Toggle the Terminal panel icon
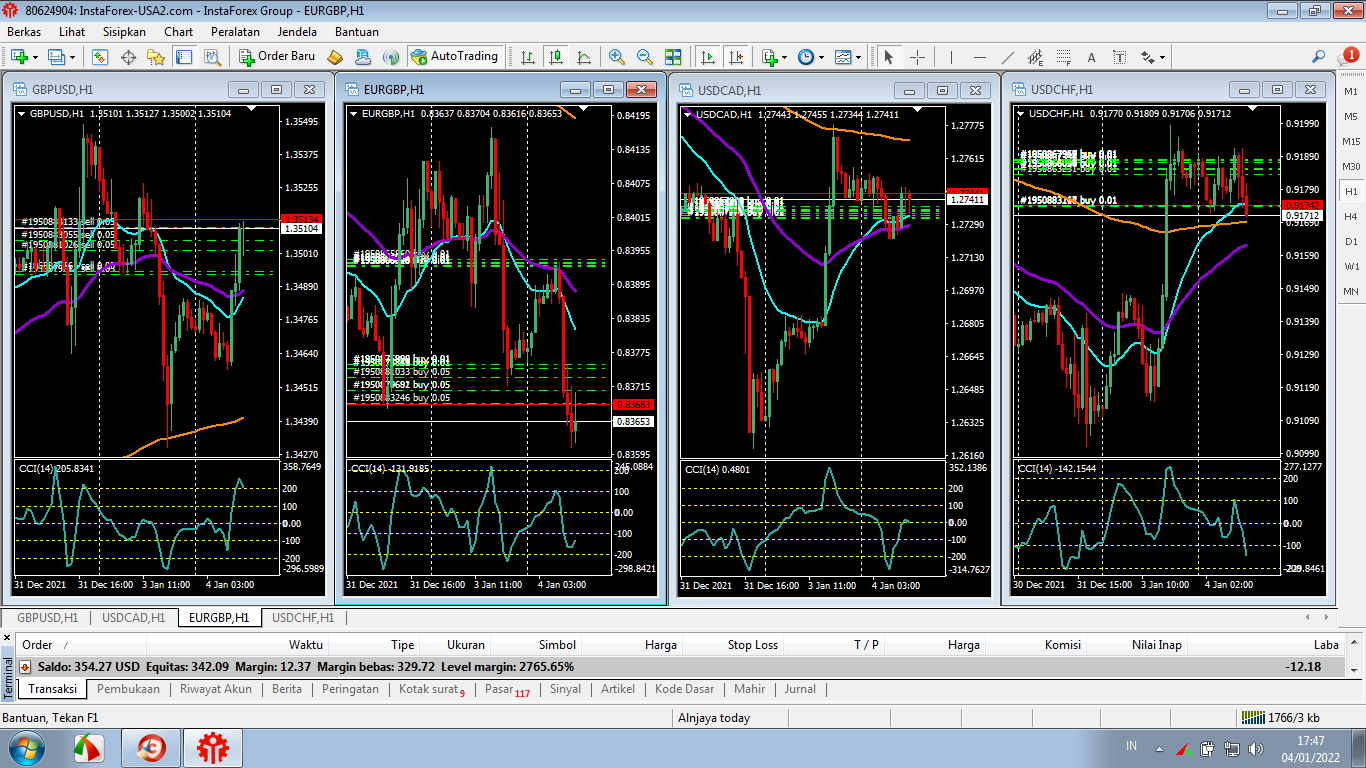 (x=183, y=57)
